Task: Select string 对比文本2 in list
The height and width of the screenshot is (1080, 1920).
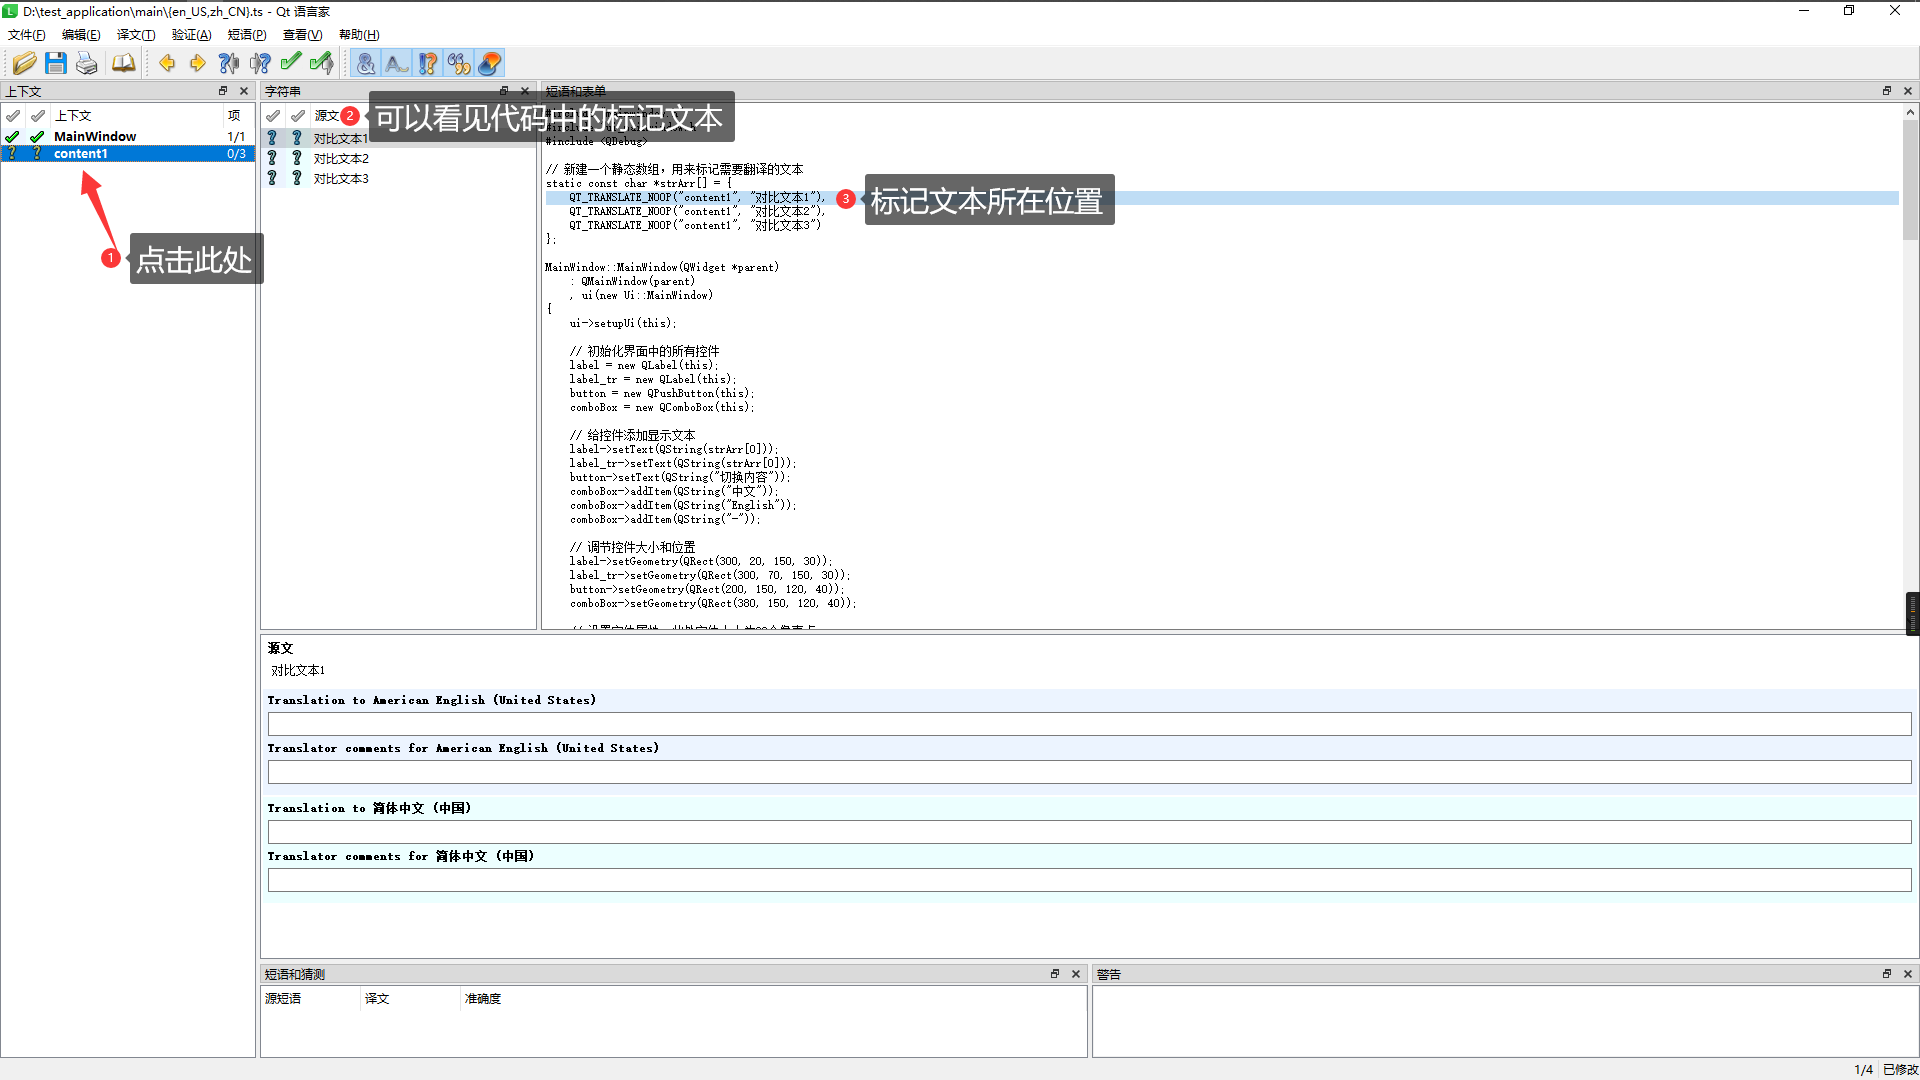Action: [341, 159]
